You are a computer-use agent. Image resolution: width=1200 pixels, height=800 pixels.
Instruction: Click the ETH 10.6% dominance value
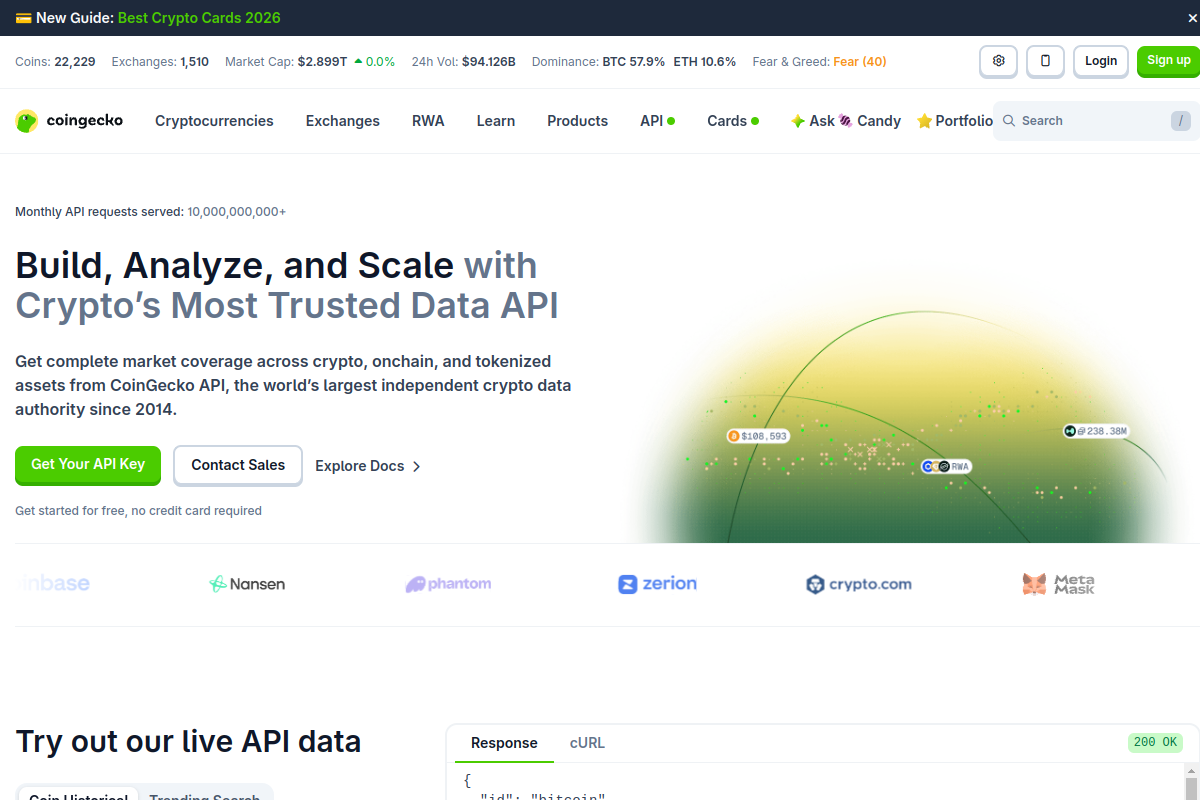point(705,61)
